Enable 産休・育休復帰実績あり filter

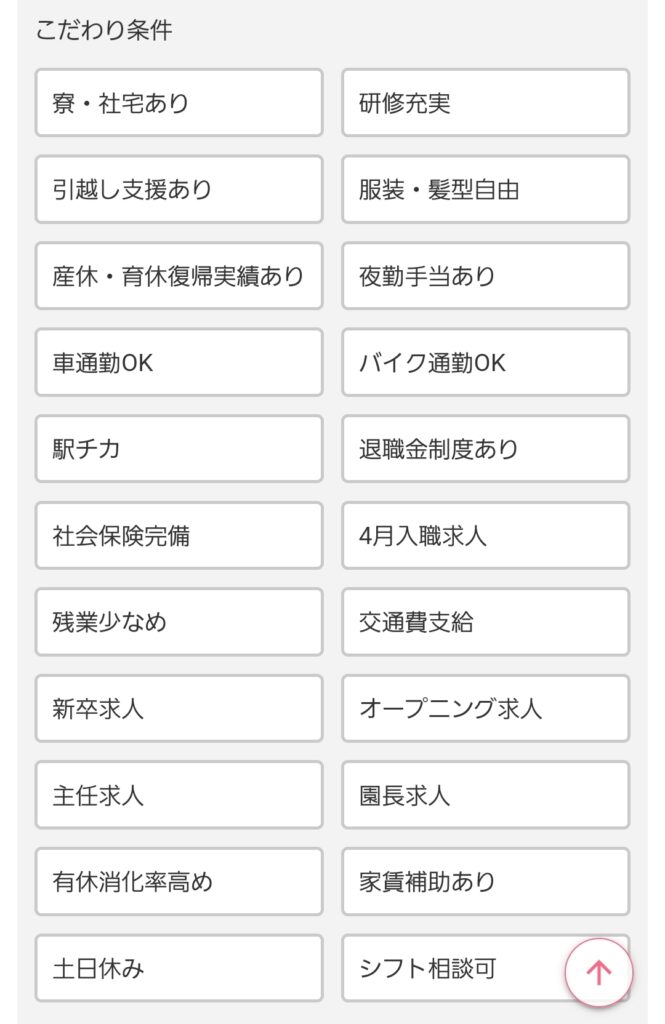[178, 276]
